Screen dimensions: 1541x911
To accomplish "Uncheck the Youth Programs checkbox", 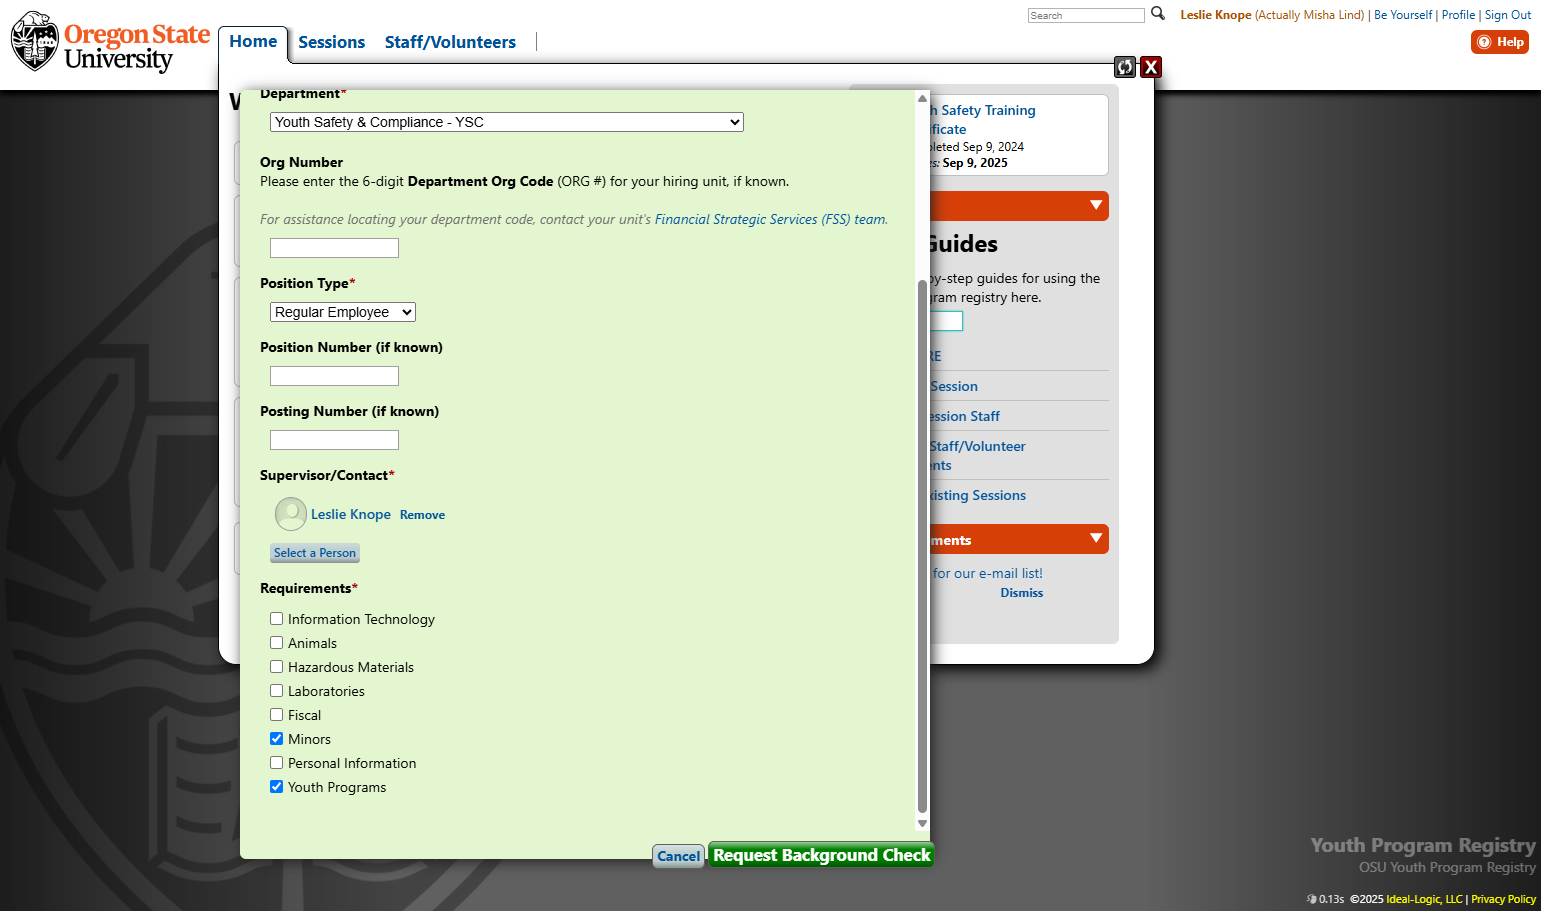I will coord(277,787).
